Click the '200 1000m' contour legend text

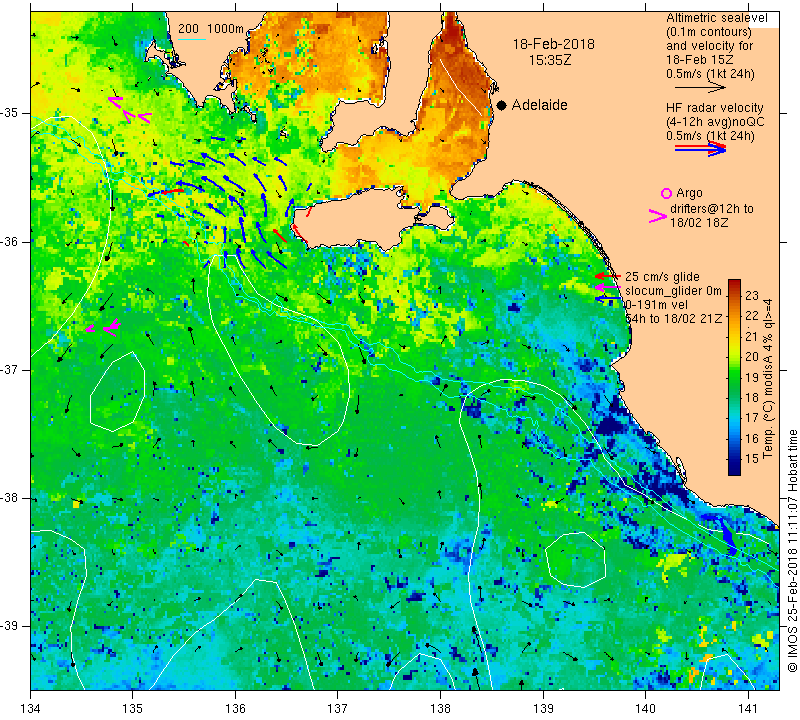pyautogui.click(x=211, y=29)
